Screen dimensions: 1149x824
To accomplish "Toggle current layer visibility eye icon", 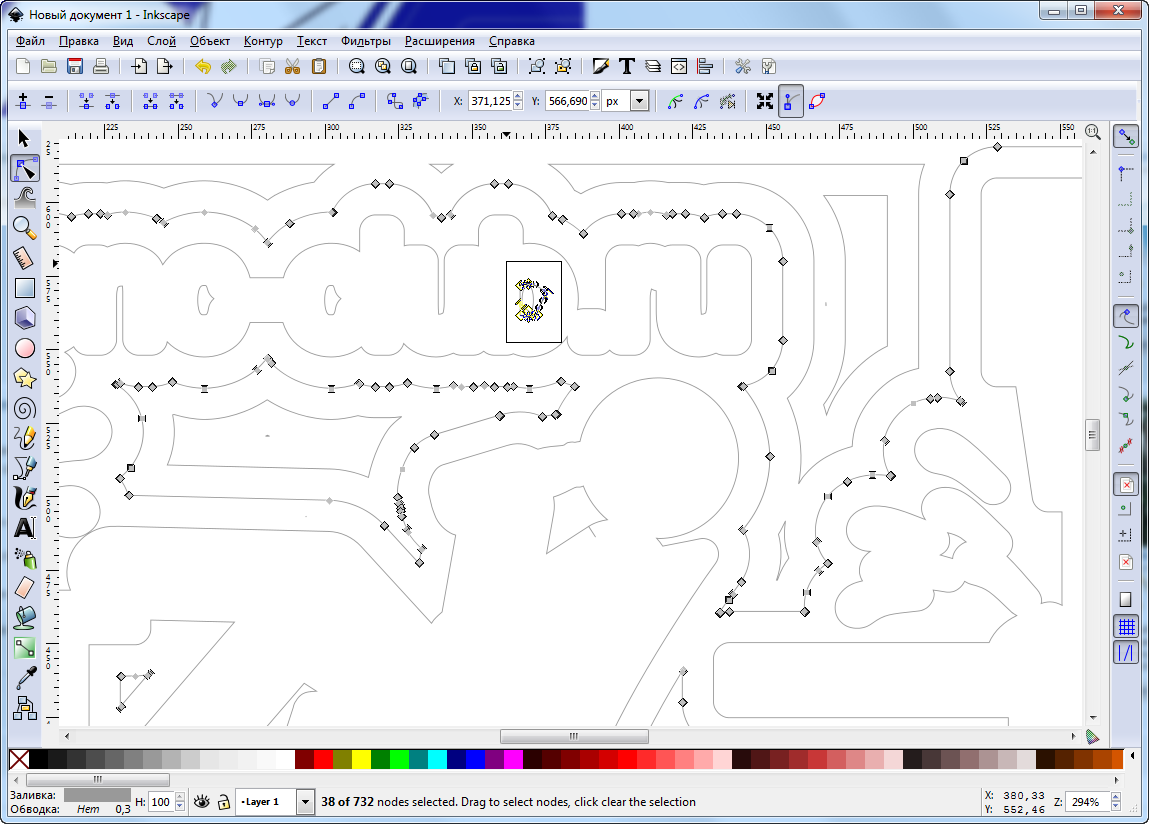I will click(x=202, y=801).
